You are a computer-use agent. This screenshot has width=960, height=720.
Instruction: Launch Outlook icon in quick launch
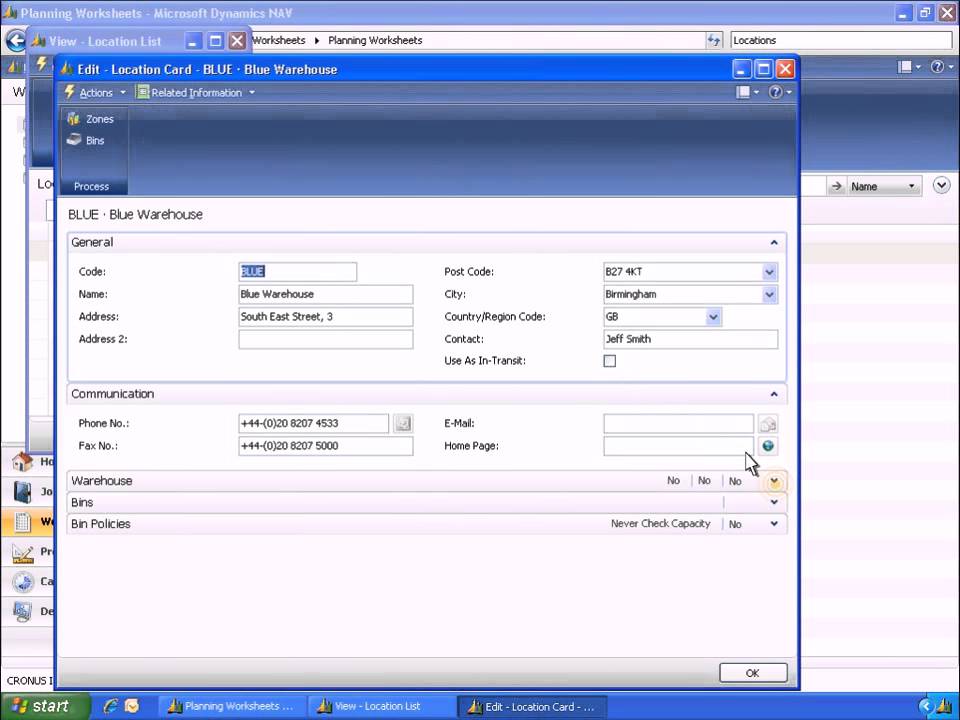[x=132, y=707]
